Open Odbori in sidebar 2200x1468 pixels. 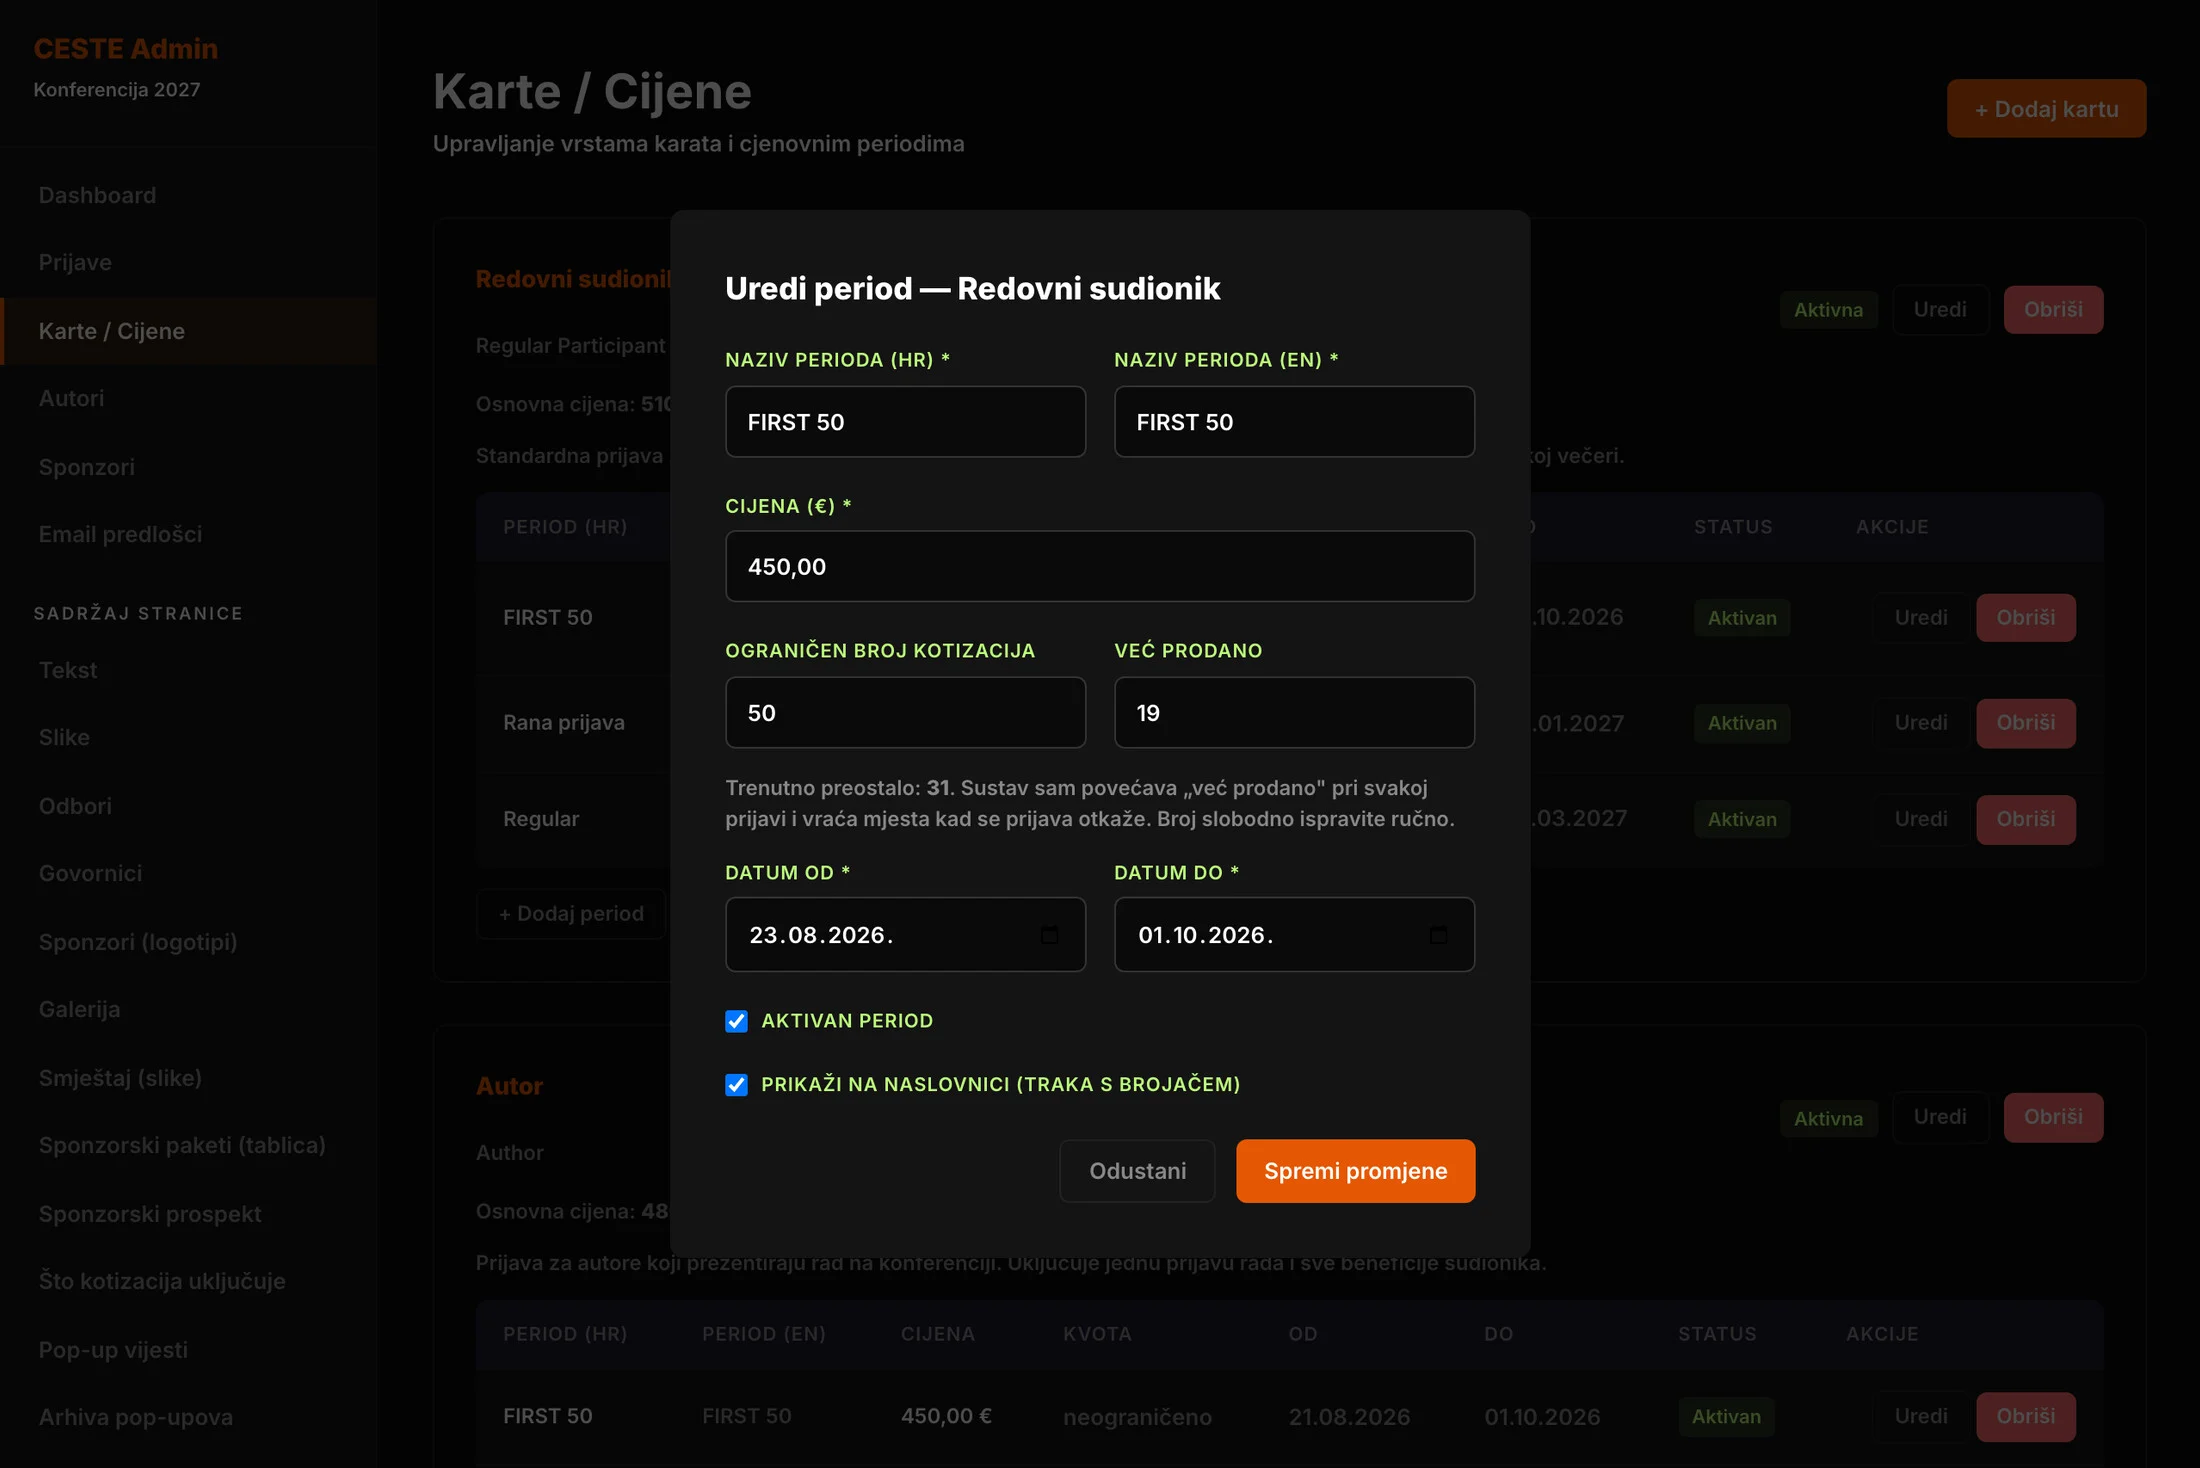point(75,806)
